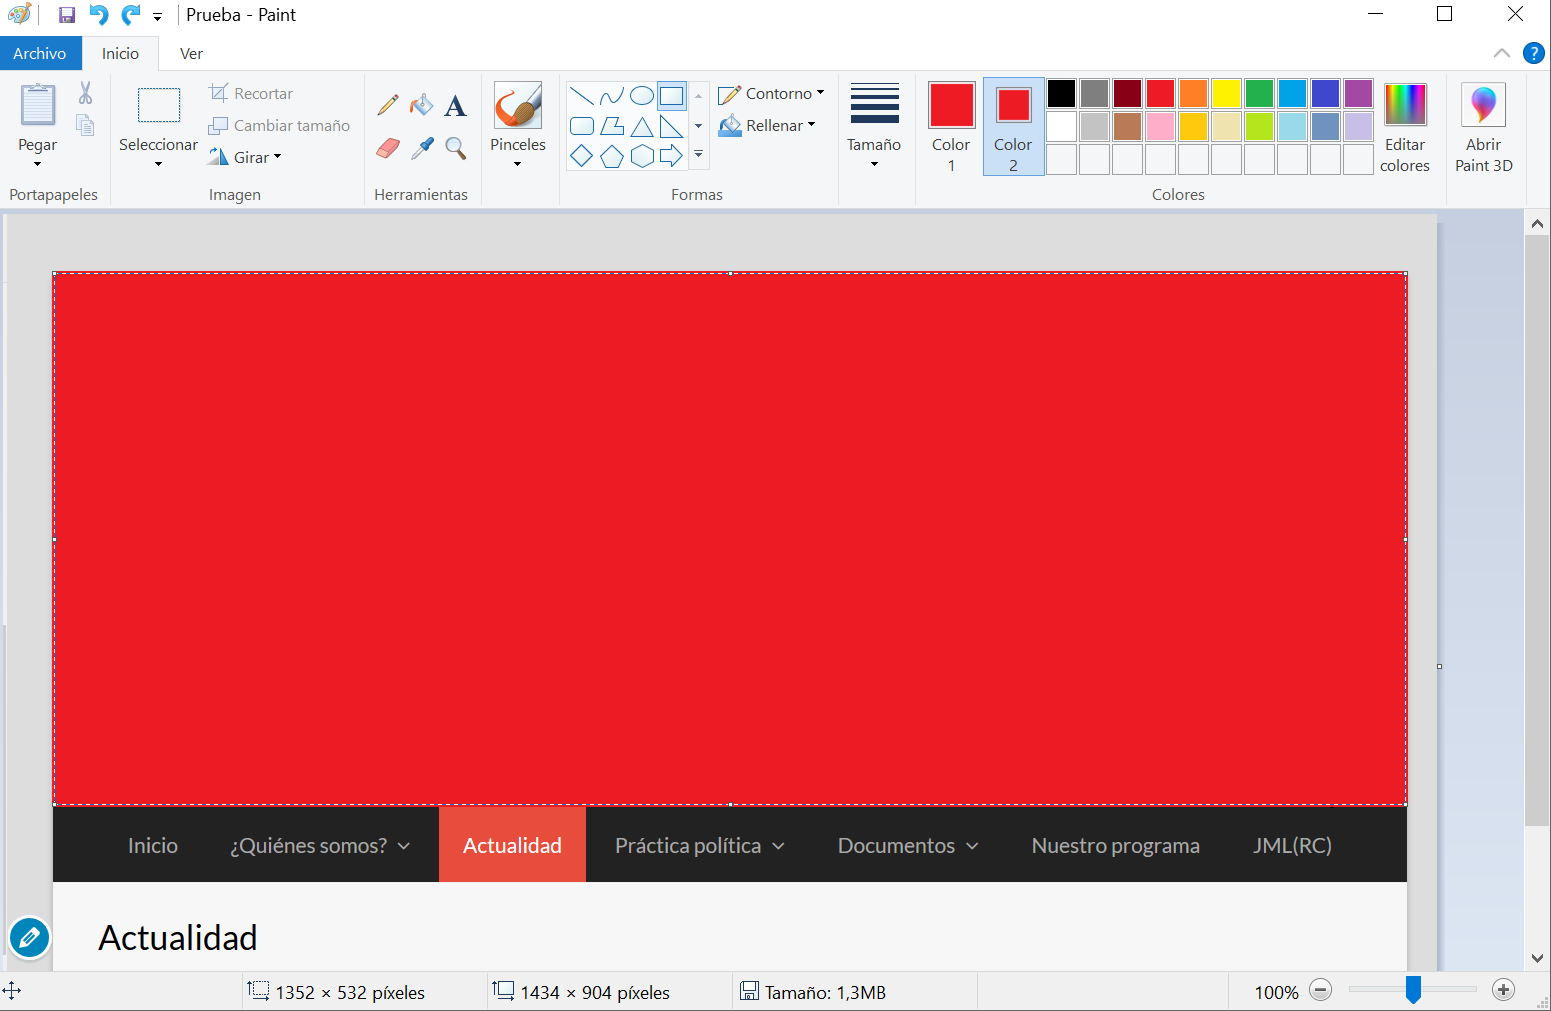1551x1011 pixels.
Task: Select the Magnifier tool
Action: coord(456,148)
